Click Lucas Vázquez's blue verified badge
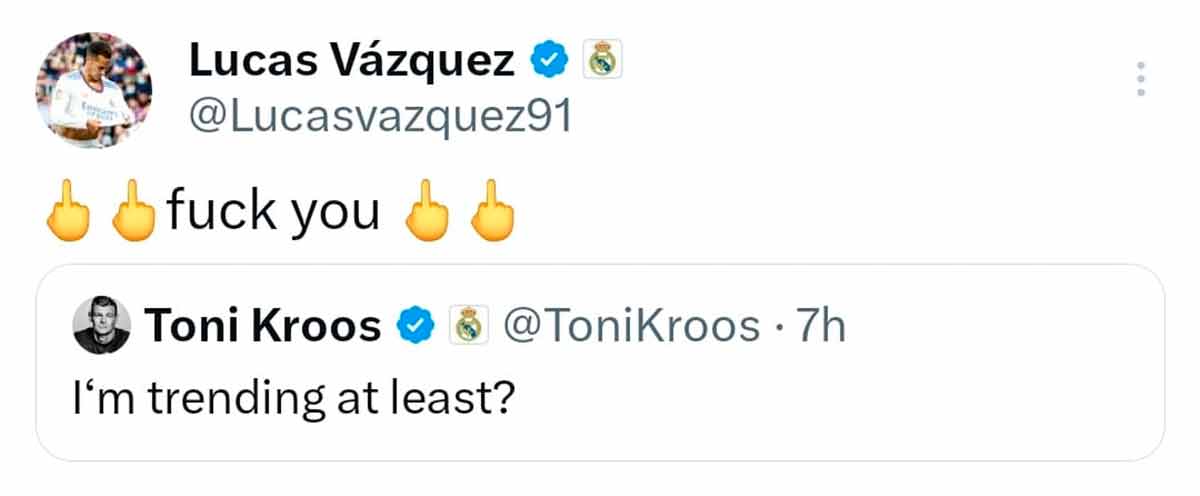The height and width of the screenshot is (496, 1200). click(547, 63)
